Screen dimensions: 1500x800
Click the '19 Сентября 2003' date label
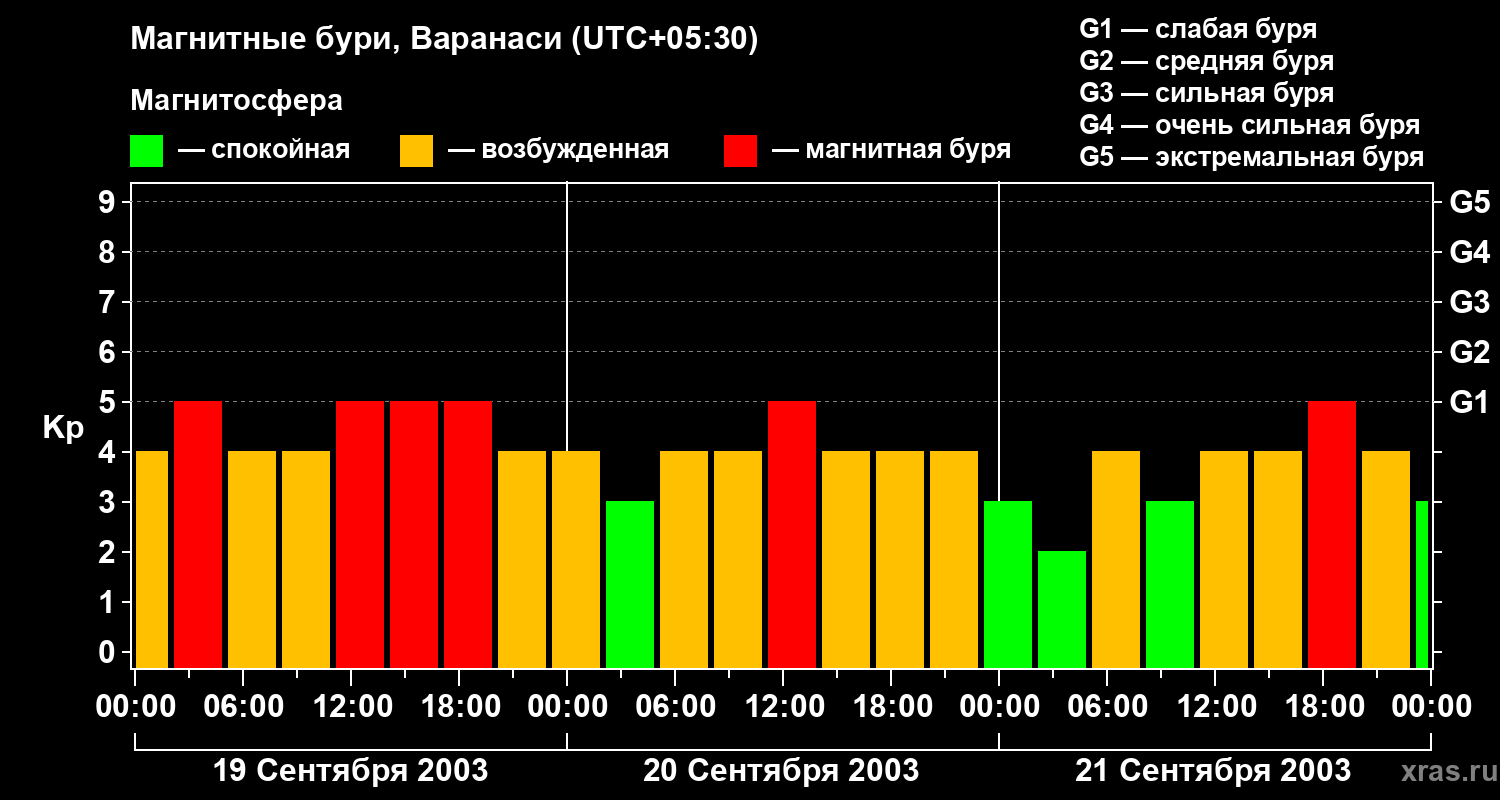pyautogui.click(x=350, y=770)
